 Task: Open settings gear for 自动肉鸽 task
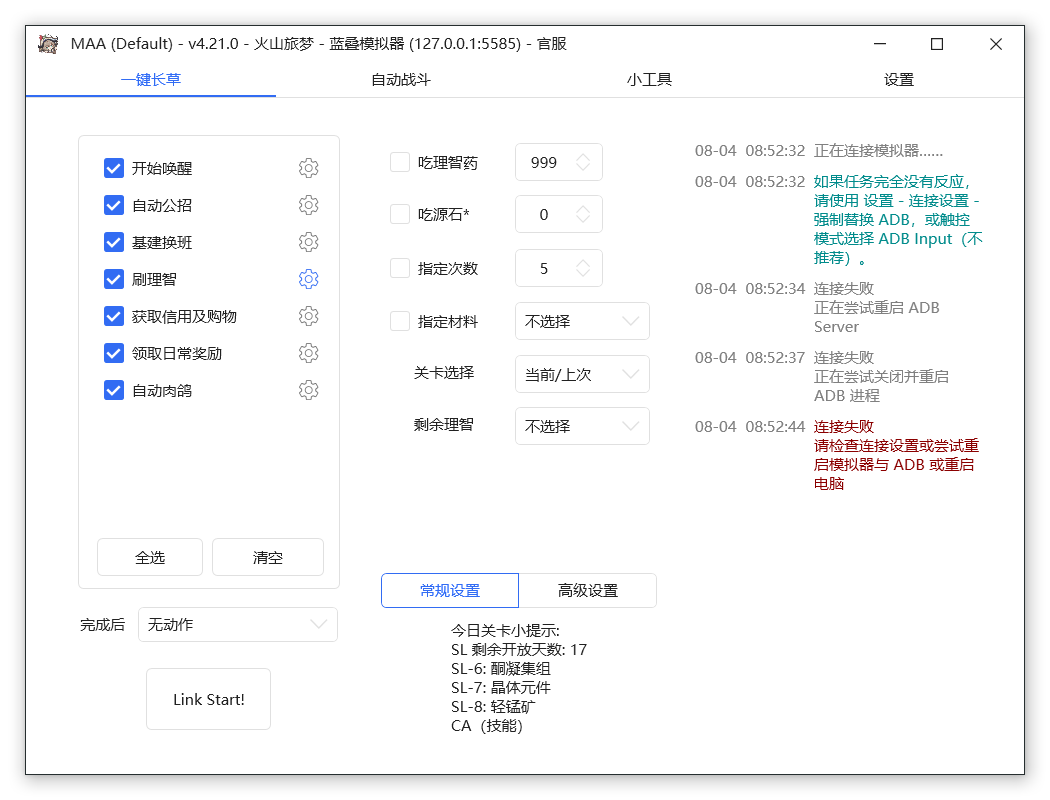[x=309, y=390]
